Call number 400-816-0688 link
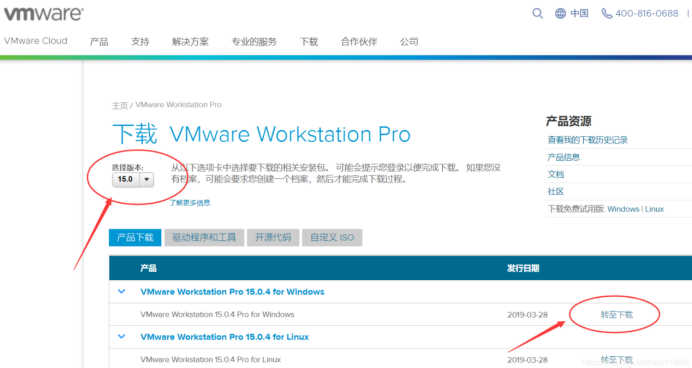Image resolution: width=692 pixels, height=368 pixels. click(647, 14)
